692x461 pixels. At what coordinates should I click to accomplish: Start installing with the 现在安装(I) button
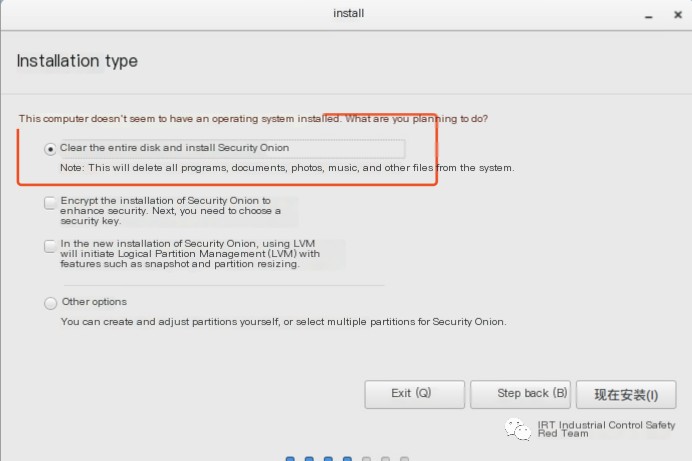626,394
